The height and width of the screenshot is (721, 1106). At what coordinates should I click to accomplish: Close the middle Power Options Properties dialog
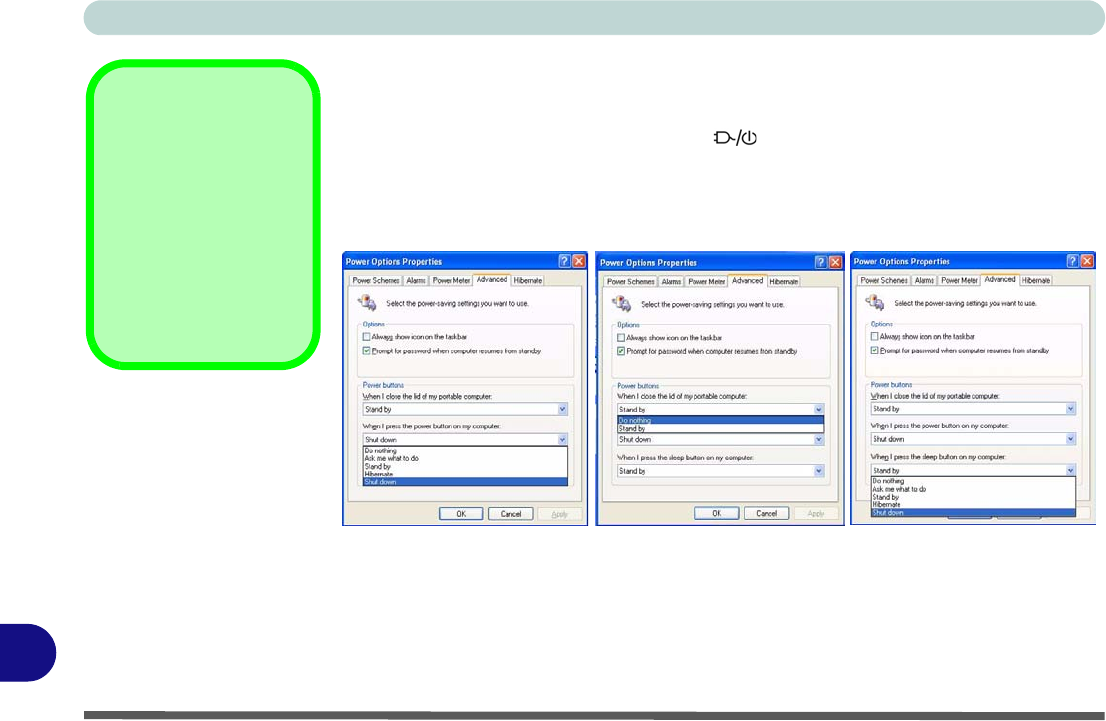coord(835,262)
